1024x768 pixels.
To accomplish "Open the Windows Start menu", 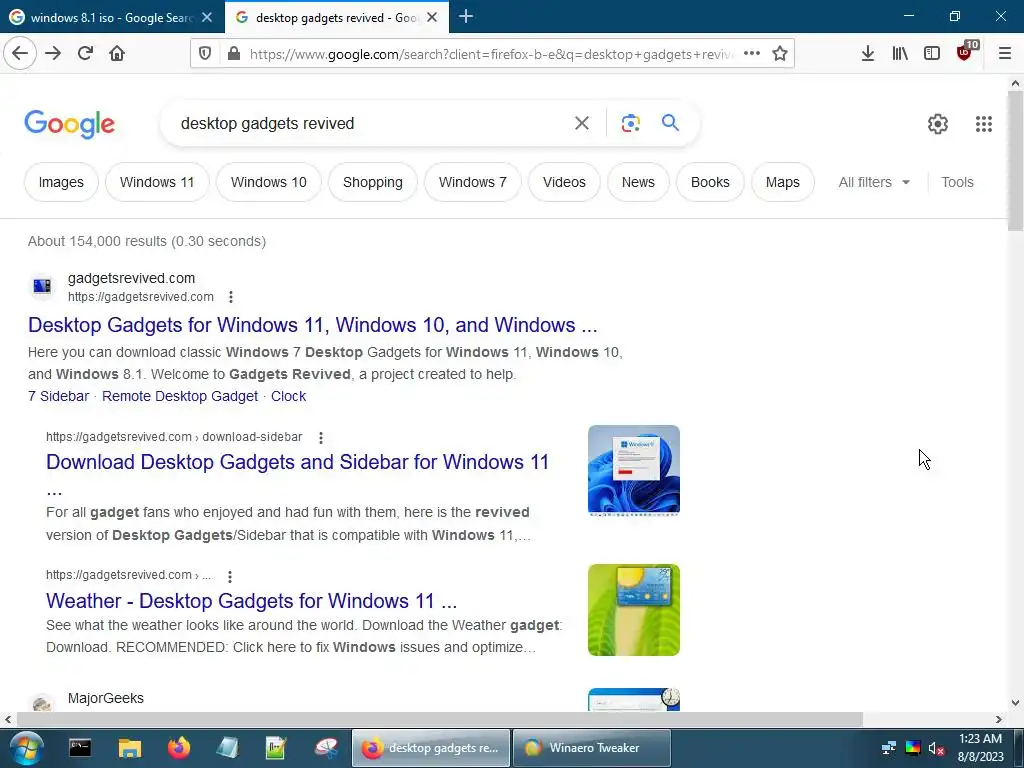I will pos(26,748).
